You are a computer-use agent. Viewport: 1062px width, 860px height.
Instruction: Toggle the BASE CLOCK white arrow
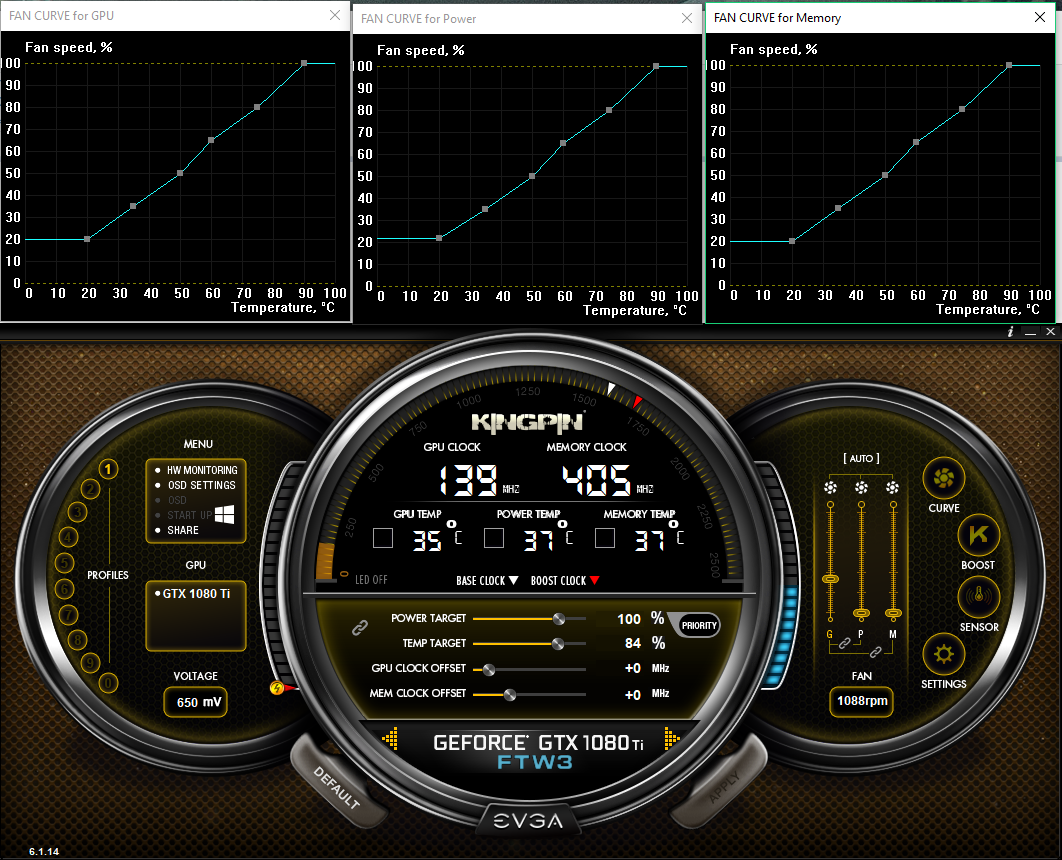(x=513, y=580)
